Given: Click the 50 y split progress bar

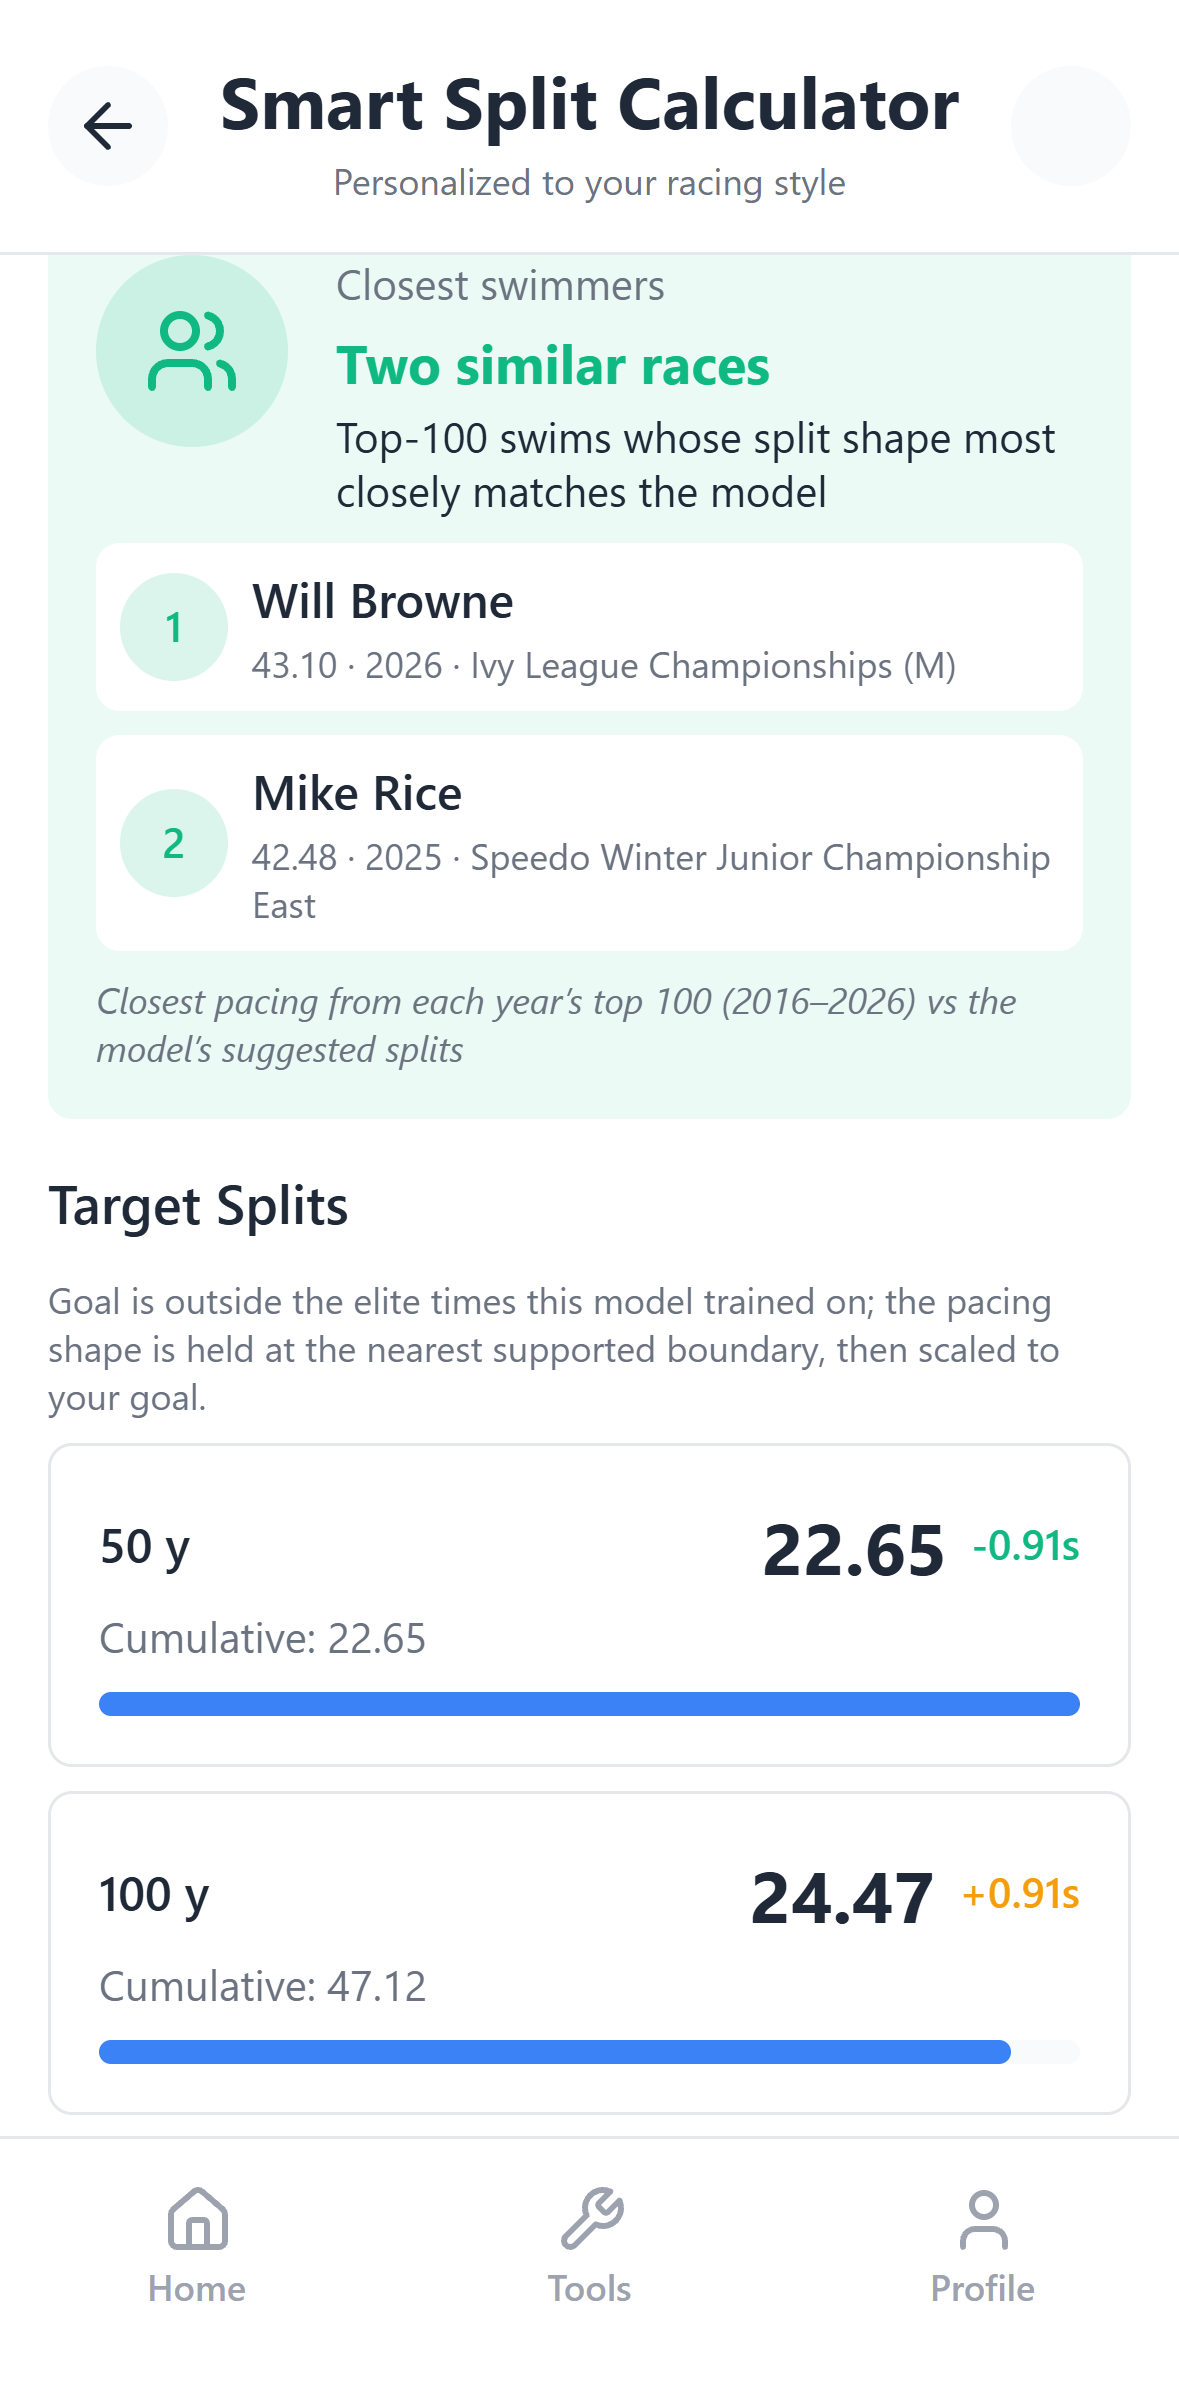Looking at the screenshot, I should pyautogui.click(x=589, y=1703).
